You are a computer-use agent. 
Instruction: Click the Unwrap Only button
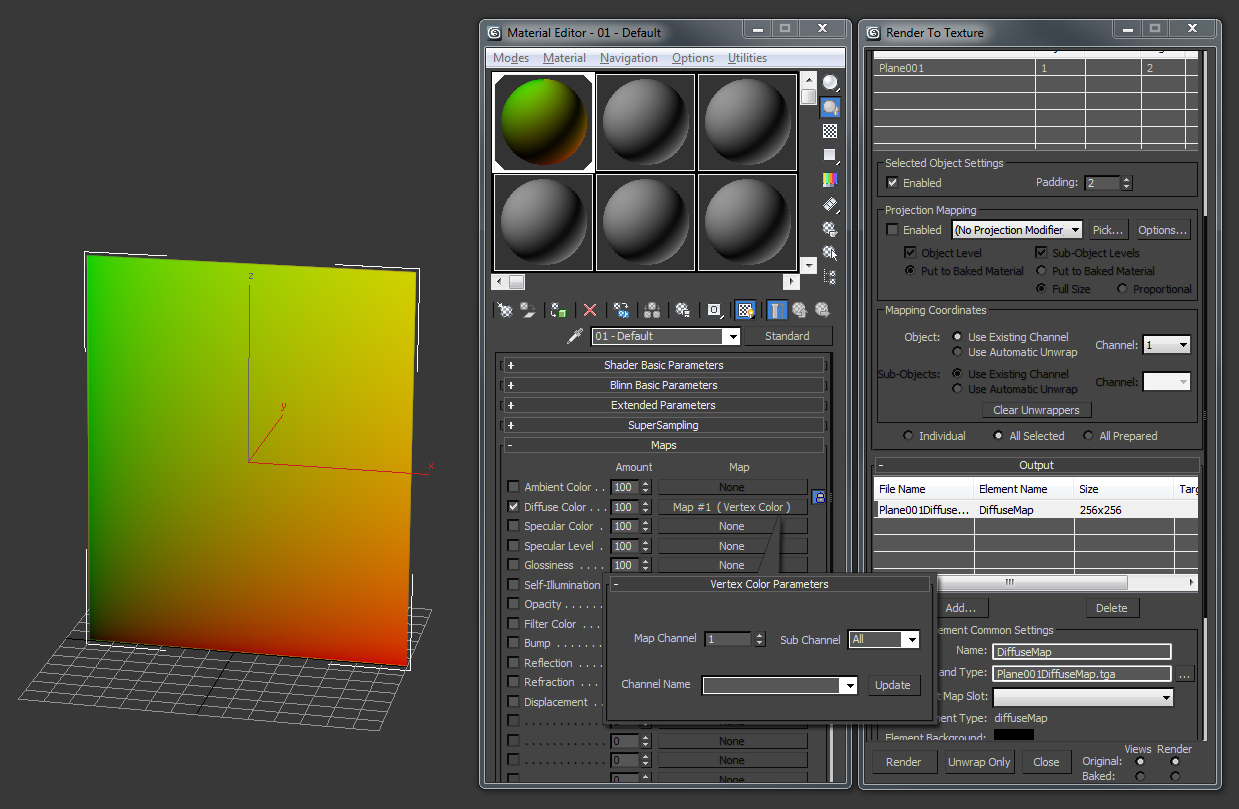pos(978,761)
